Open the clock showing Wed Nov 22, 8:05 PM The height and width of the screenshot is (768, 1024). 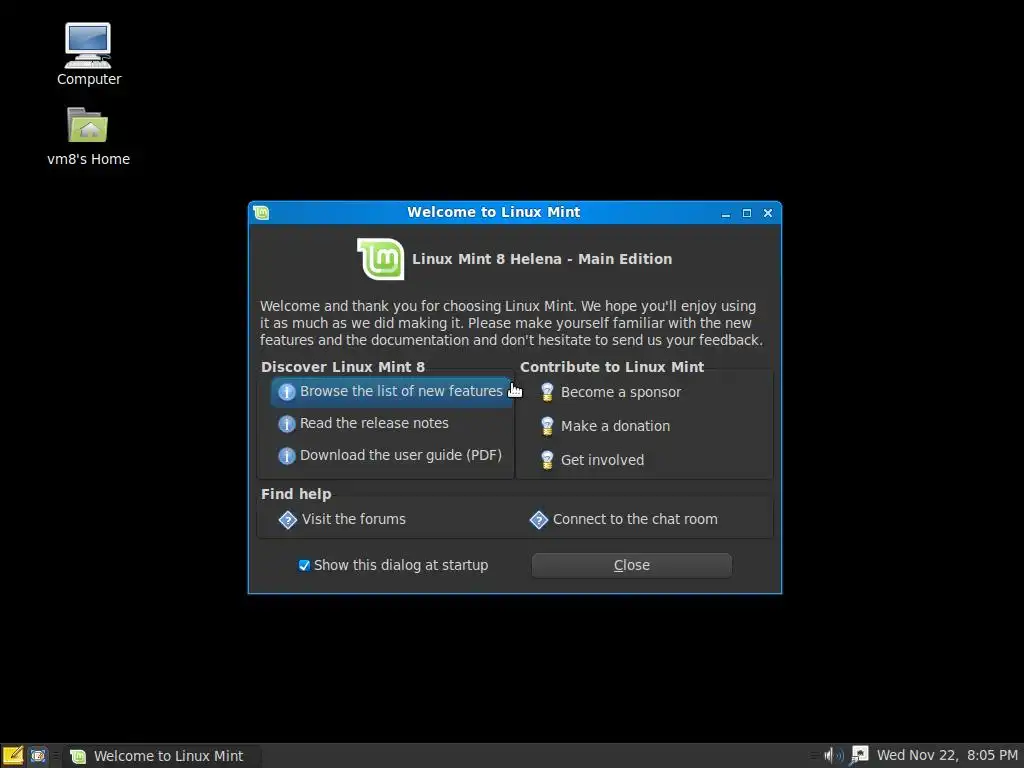click(x=947, y=756)
